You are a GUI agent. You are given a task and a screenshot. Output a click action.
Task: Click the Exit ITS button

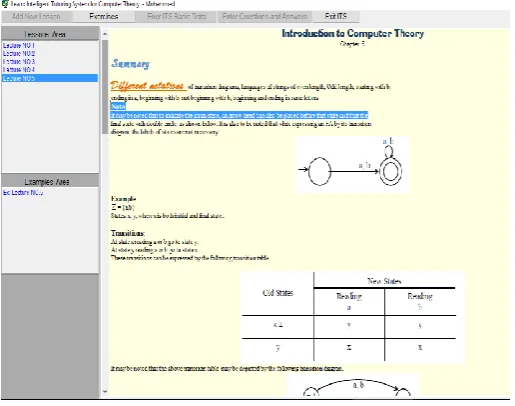coord(336,16)
